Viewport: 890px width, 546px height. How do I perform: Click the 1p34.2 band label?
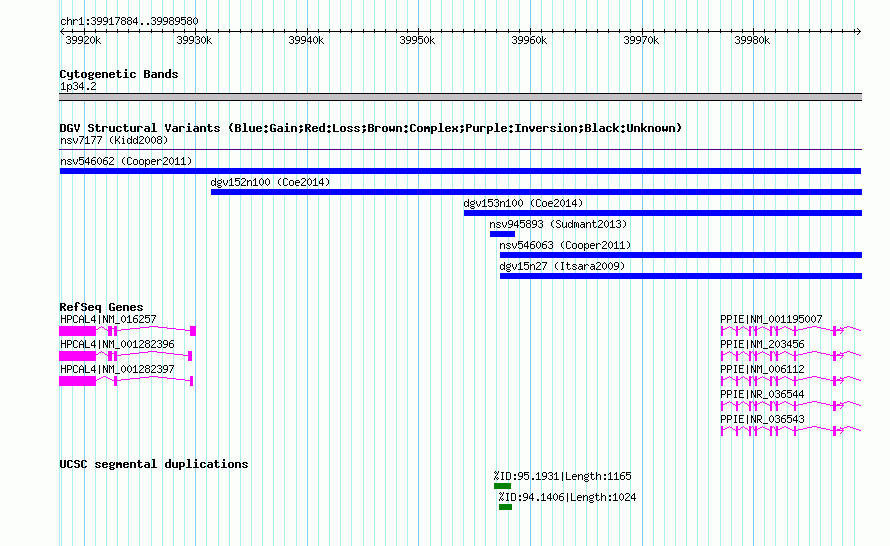point(78,86)
